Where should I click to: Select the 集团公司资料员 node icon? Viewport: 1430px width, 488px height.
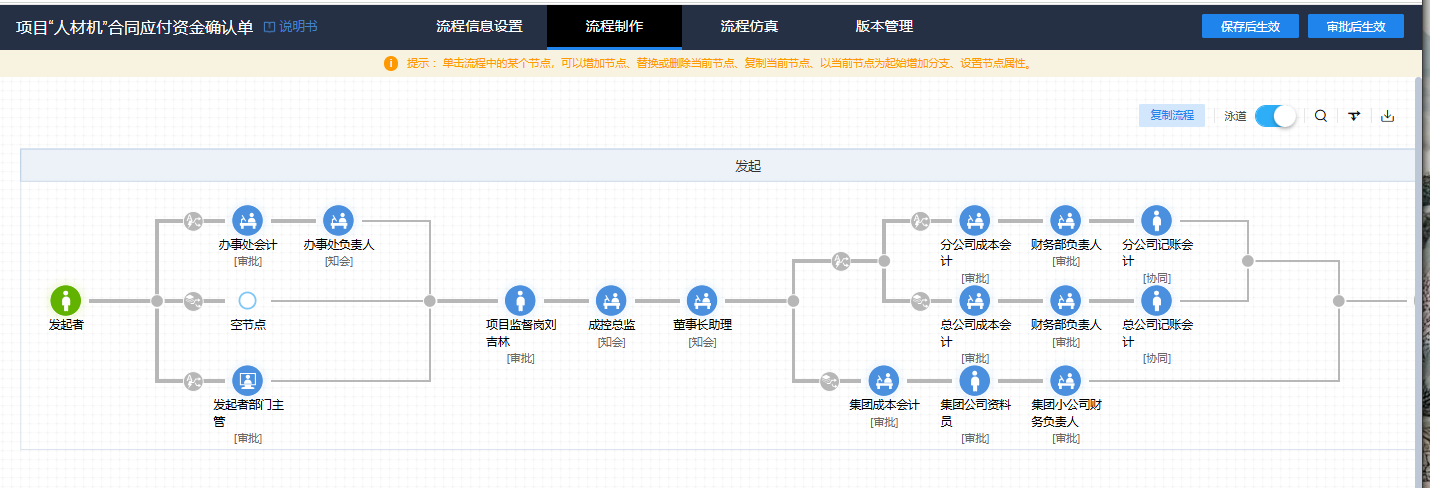pos(974,380)
